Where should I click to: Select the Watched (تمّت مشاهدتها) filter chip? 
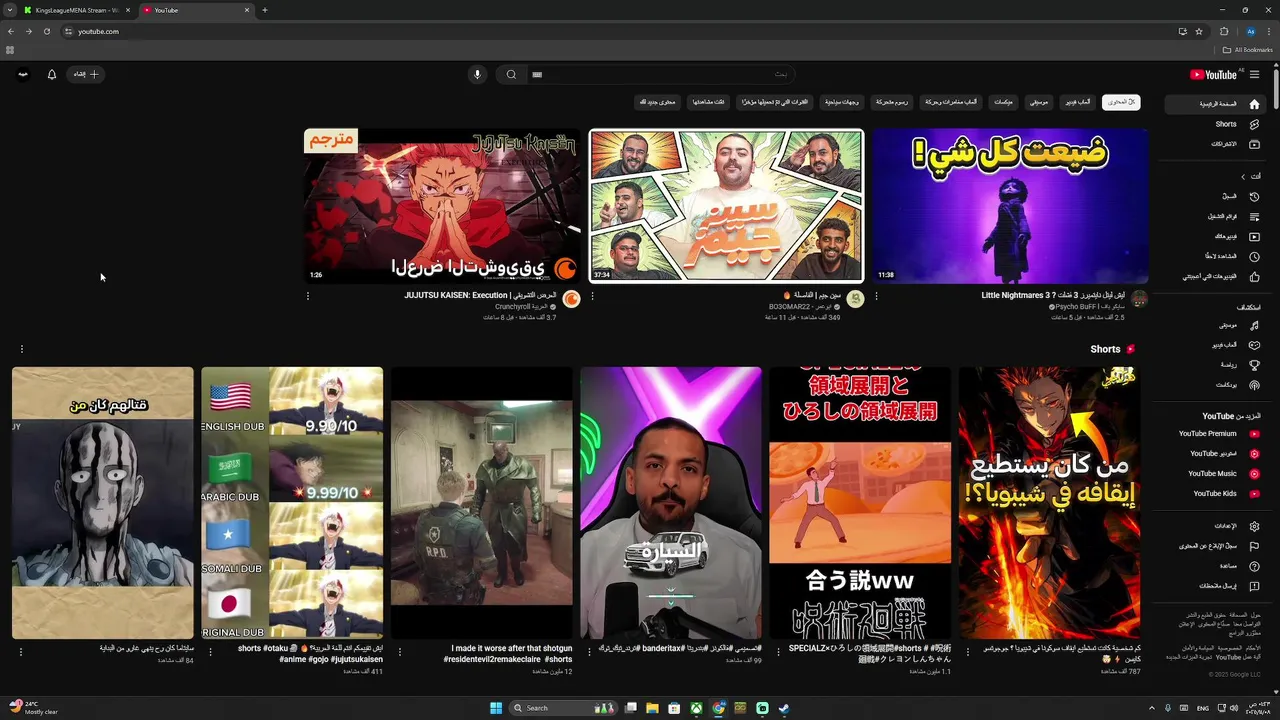coord(708,102)
